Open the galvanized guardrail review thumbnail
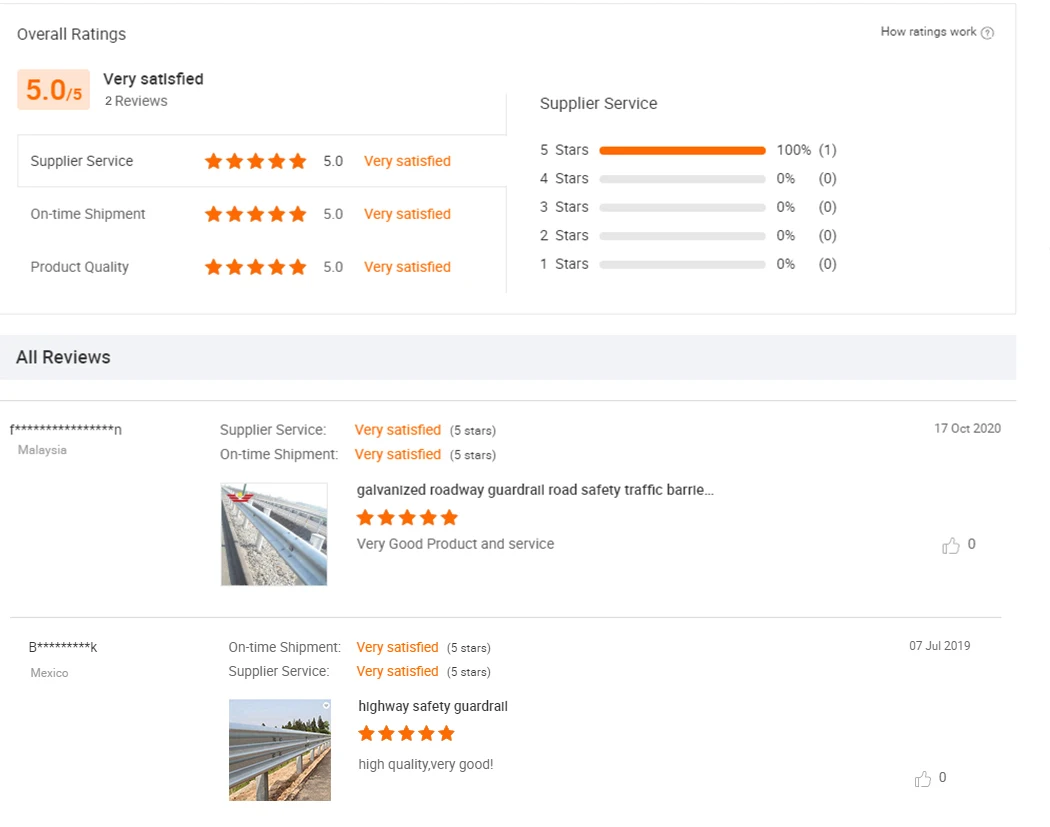The height and width of the screenshot is (827, 1050). (274, 534)
